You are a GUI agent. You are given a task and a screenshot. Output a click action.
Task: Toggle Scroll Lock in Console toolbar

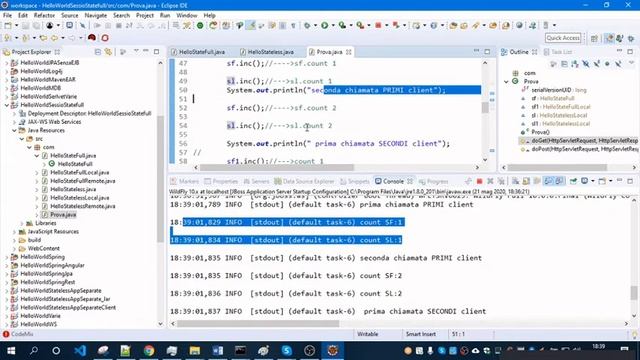pyautogui.click(x=526, y=181)
